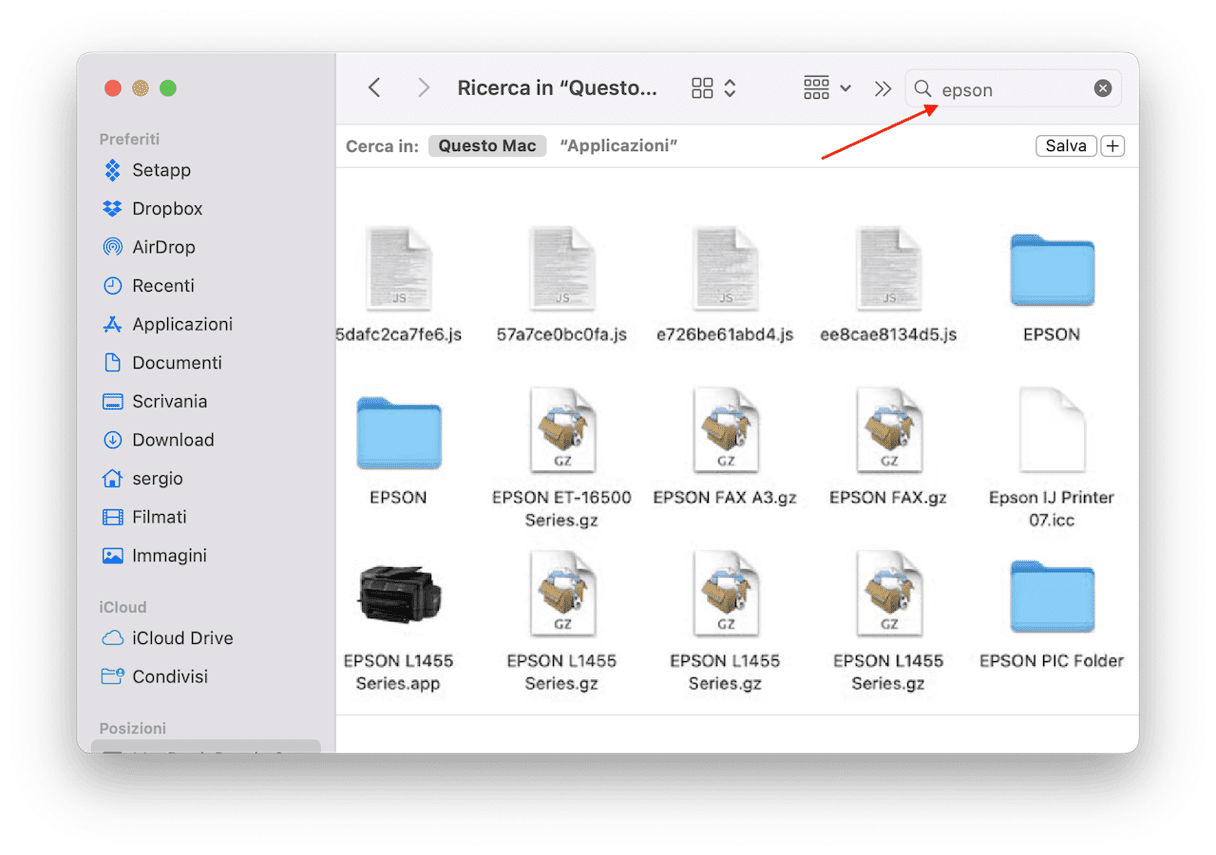Viewport: 1216px width, 855px height.
Task: Open the icon view switcher dropdown
Action: (714, 88)
